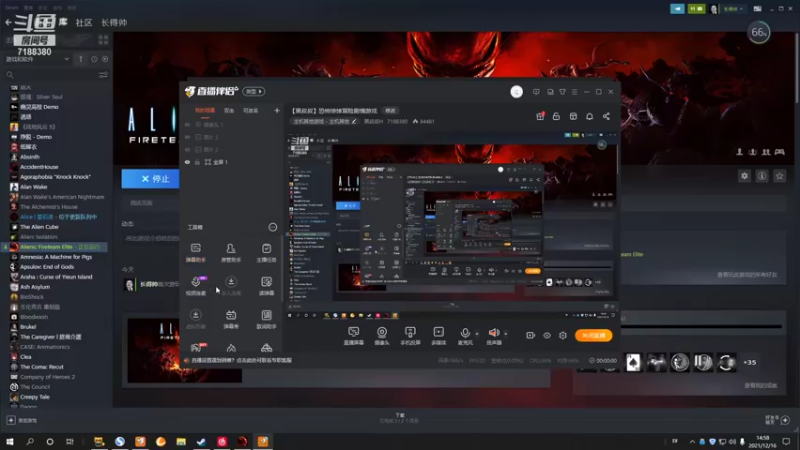Open the toolbox more-options circle button
Screen dimensions: 800x450
coord(273,227)
